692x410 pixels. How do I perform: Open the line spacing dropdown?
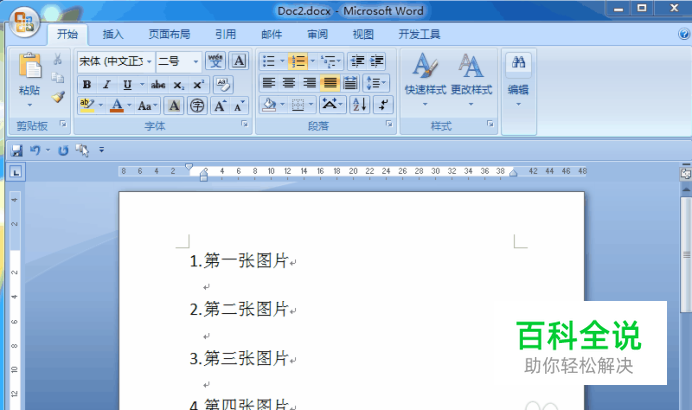point(376,83)
